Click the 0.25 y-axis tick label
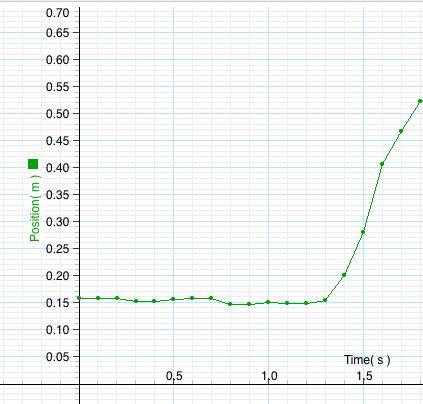Image resolution: width=423 pixels, height=404 pixels. coord(57,248)
